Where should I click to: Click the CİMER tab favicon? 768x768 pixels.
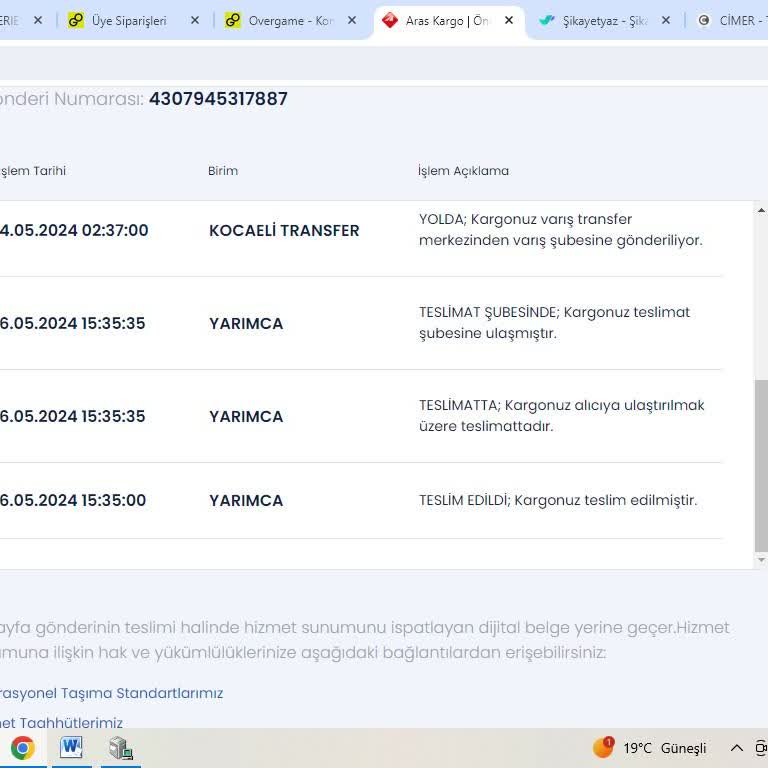tap(704, 21)
